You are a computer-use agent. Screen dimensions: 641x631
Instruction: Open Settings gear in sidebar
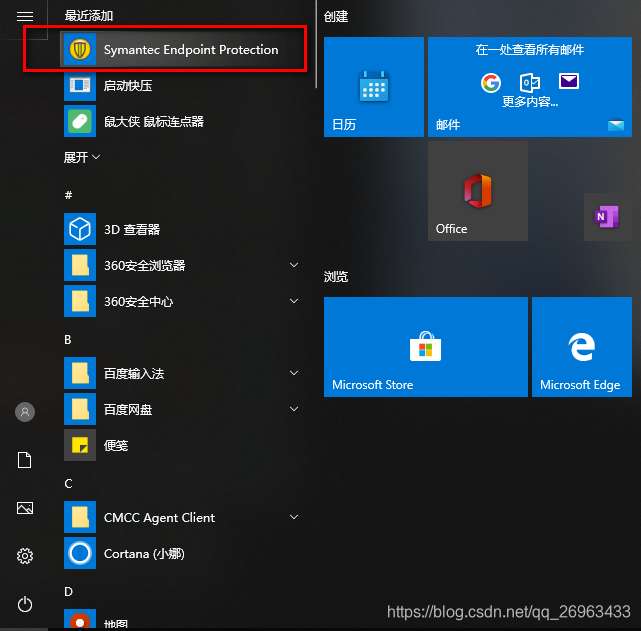(x=25, y=556)
